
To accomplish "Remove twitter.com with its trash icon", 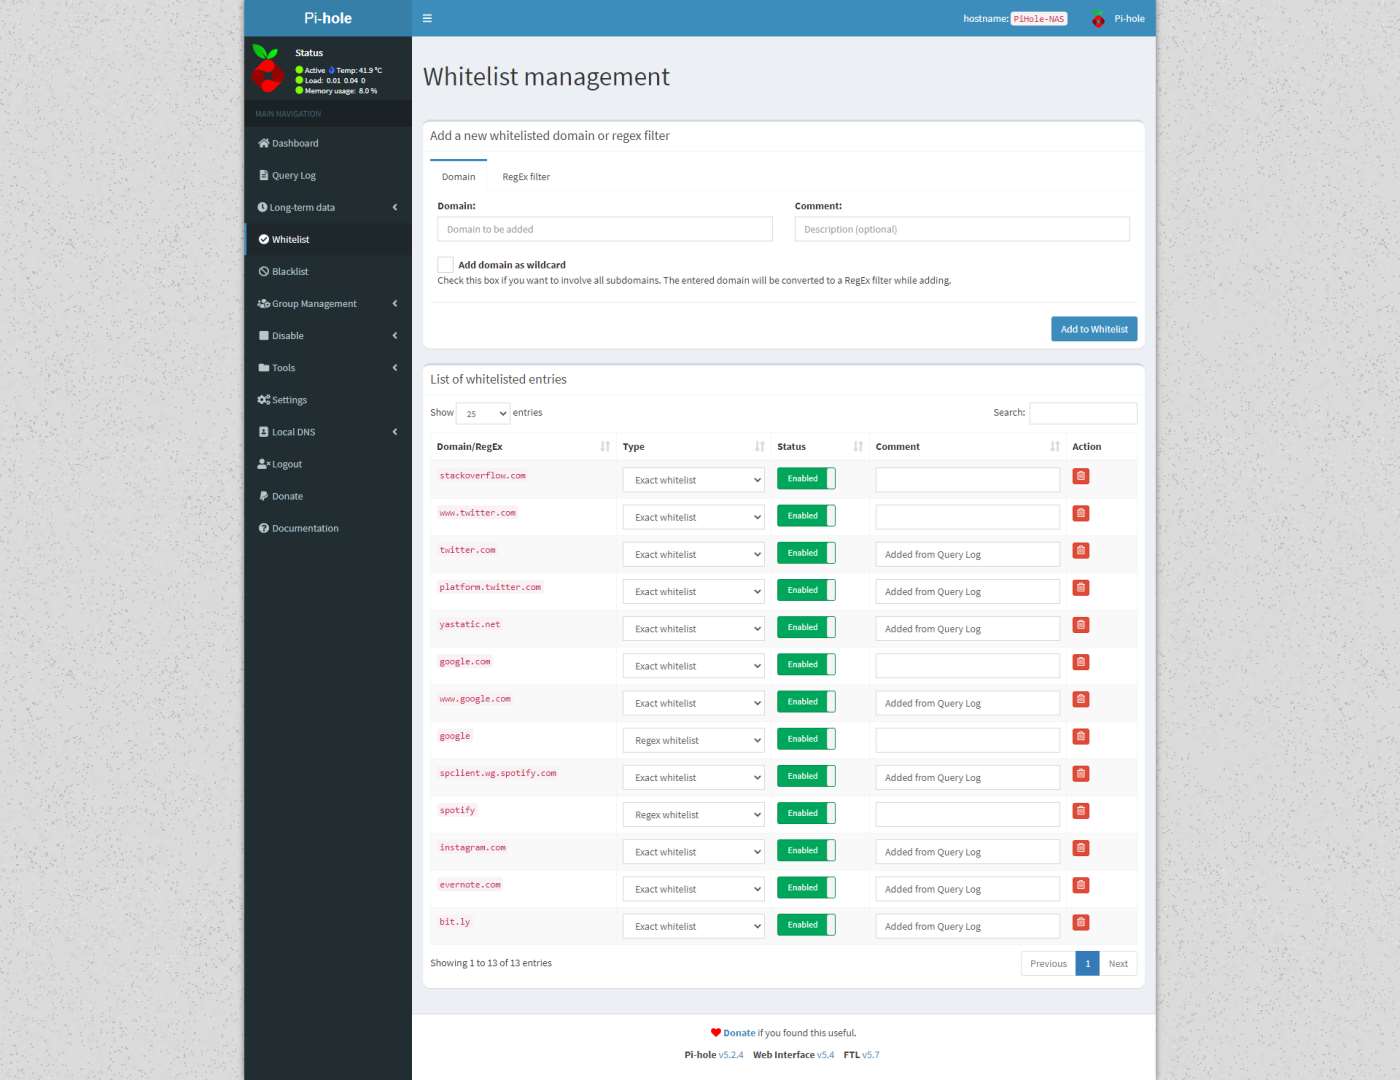I will tap(1080, 550).
